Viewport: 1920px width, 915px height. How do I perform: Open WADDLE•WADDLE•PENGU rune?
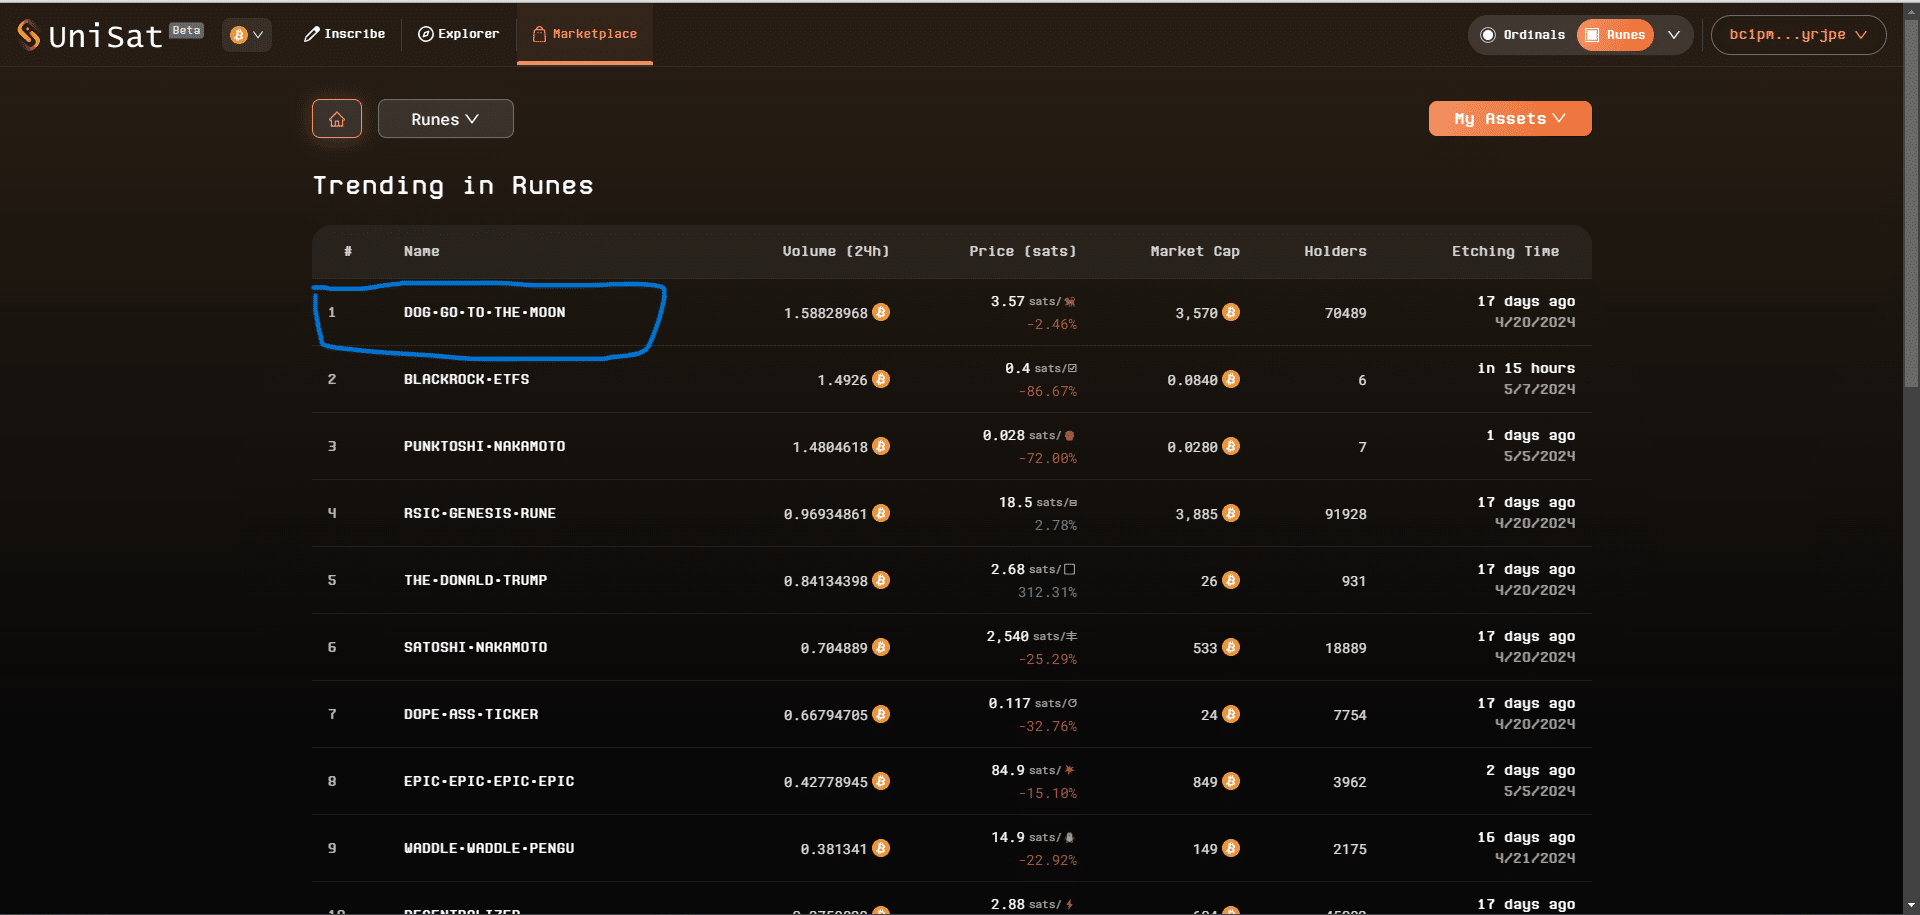488,848
